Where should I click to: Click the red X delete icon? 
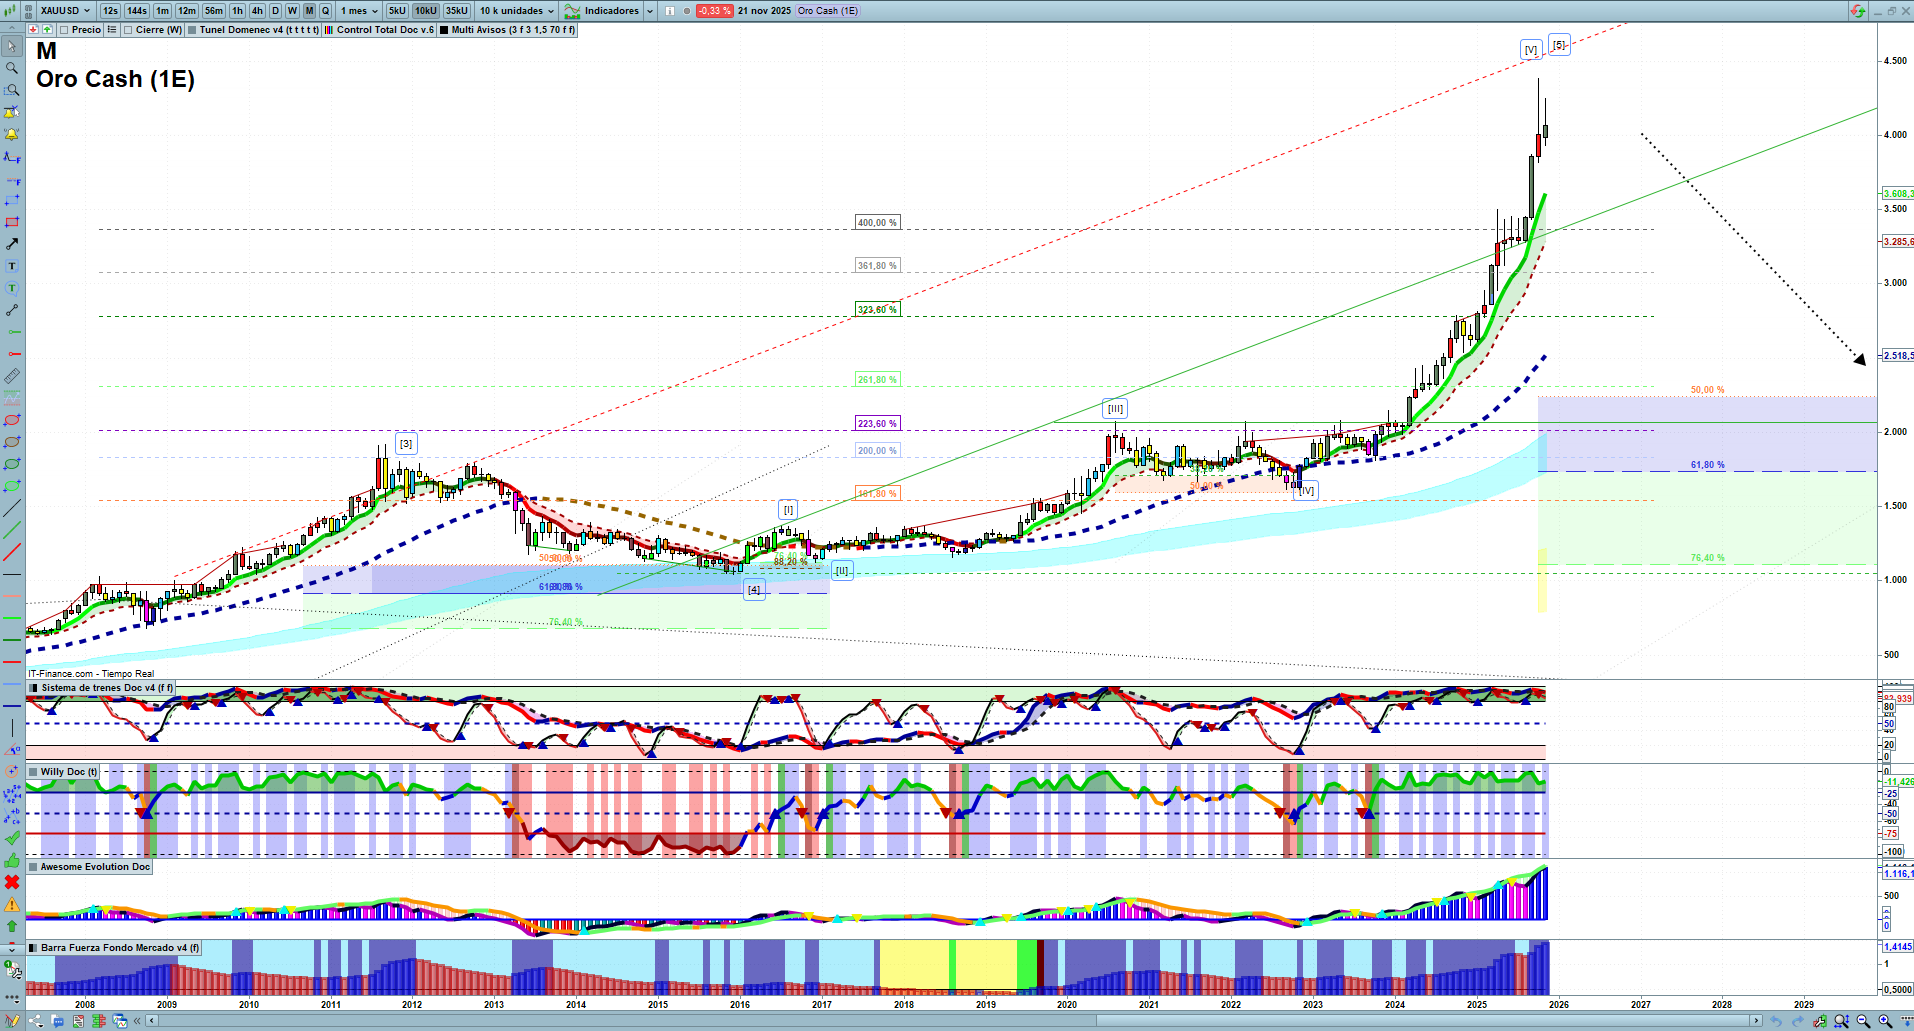click(12, 882)
